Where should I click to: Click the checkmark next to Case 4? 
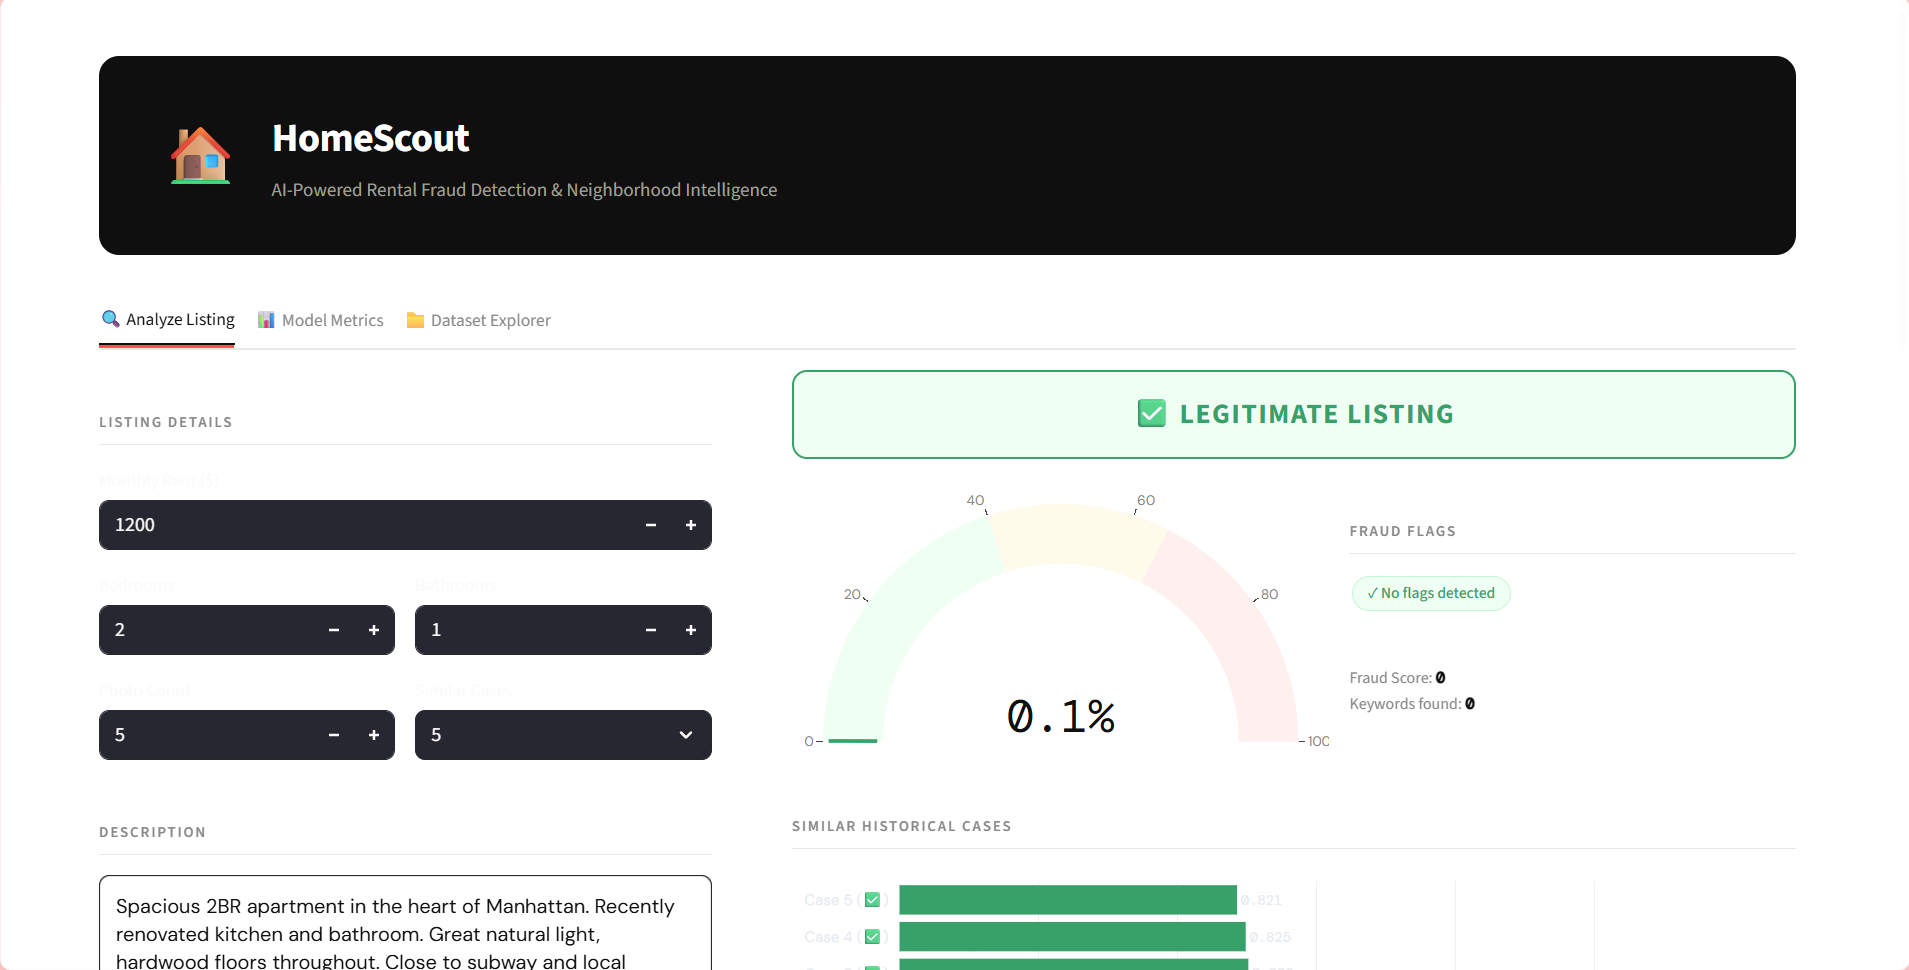873,936
